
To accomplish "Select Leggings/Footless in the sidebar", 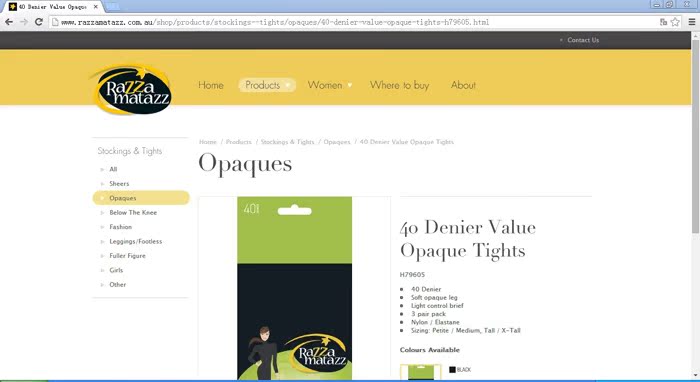I will pos(136,241).
